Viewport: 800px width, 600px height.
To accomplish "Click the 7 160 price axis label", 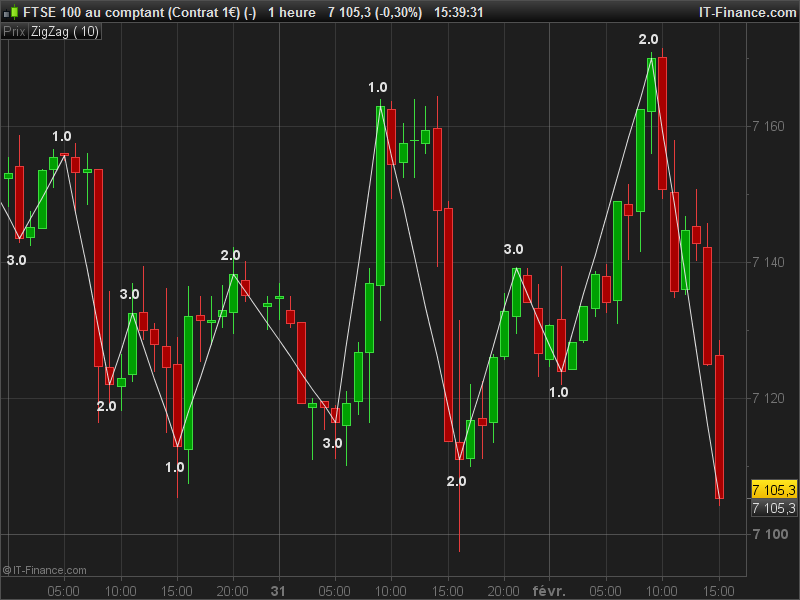I will pyautogui.click(x=768, y=127).
